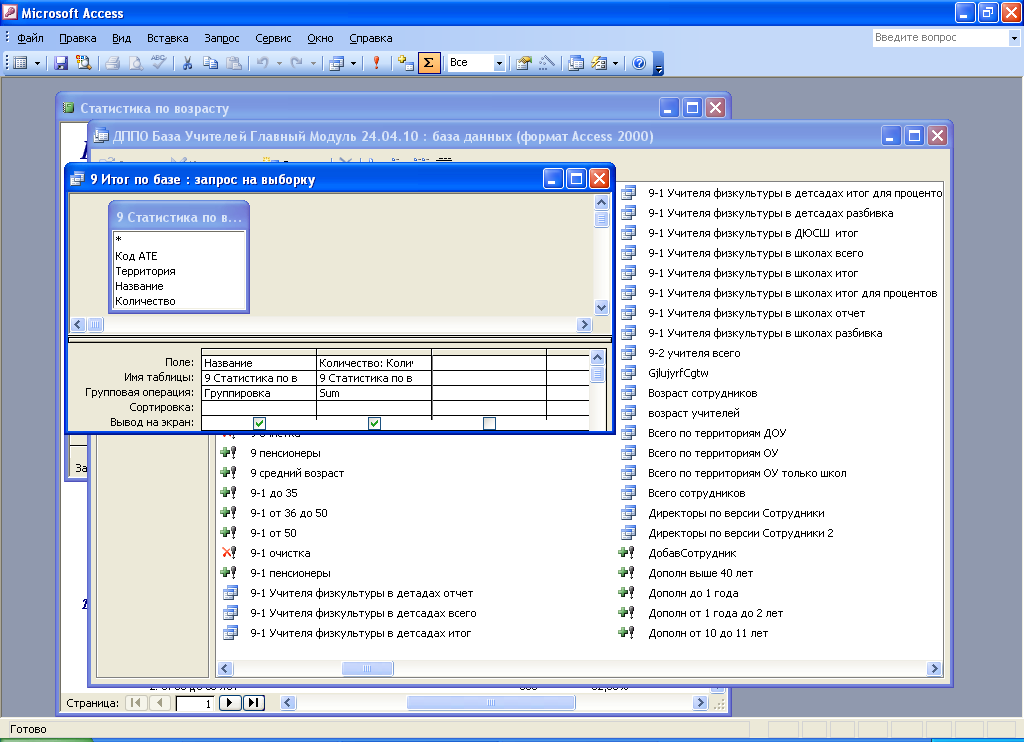Screen dimensions: 1024x742
Task: Click the Undo arrow icon
Action: (263, 63)
